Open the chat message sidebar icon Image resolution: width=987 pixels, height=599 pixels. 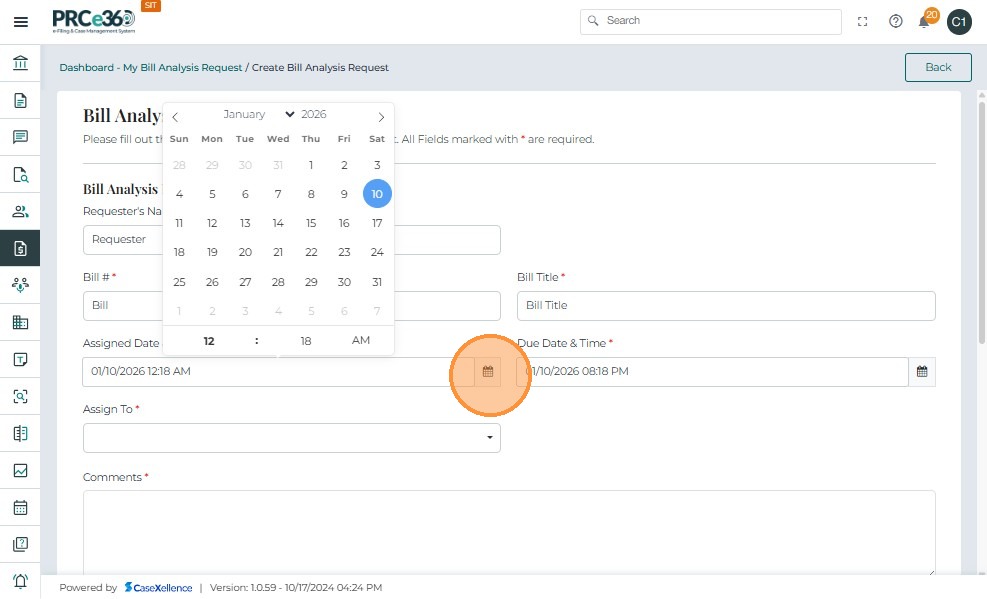coord(20,137)
